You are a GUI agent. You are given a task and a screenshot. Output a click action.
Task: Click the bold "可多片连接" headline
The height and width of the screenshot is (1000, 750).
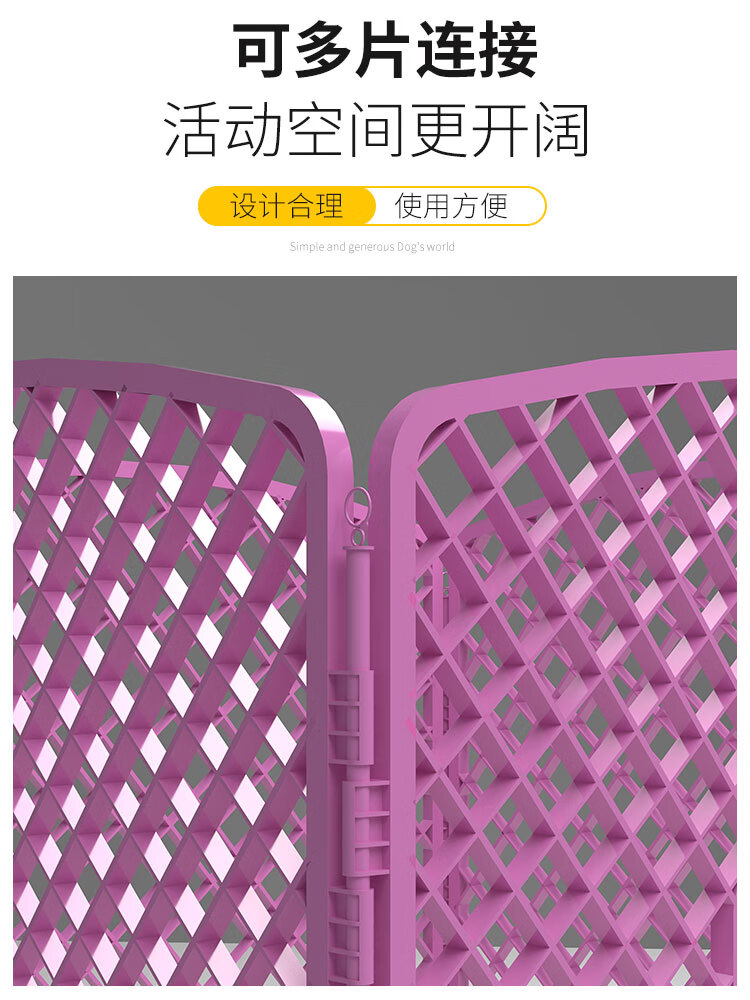click(x=385, y=50)
